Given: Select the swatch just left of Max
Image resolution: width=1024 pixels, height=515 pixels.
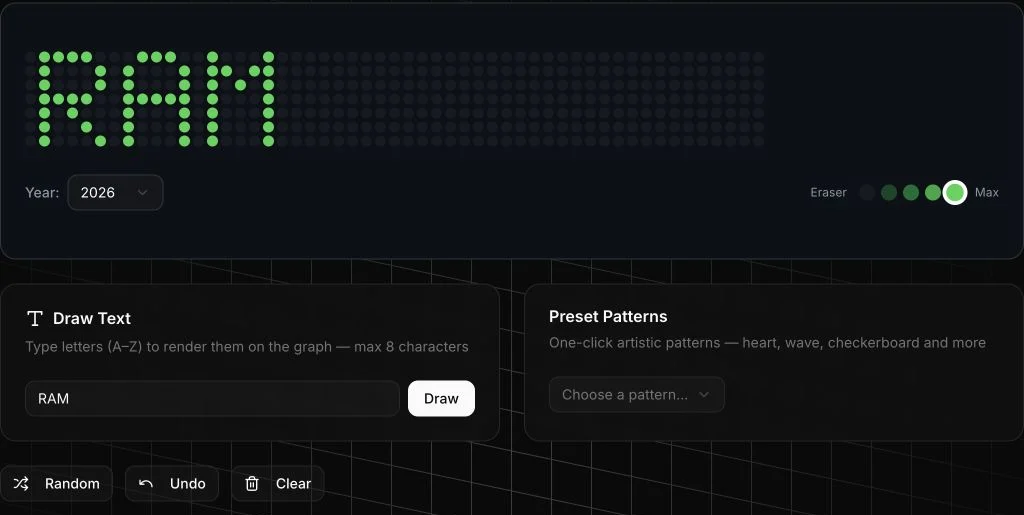Looking at the screenshot, I should 933,193.
